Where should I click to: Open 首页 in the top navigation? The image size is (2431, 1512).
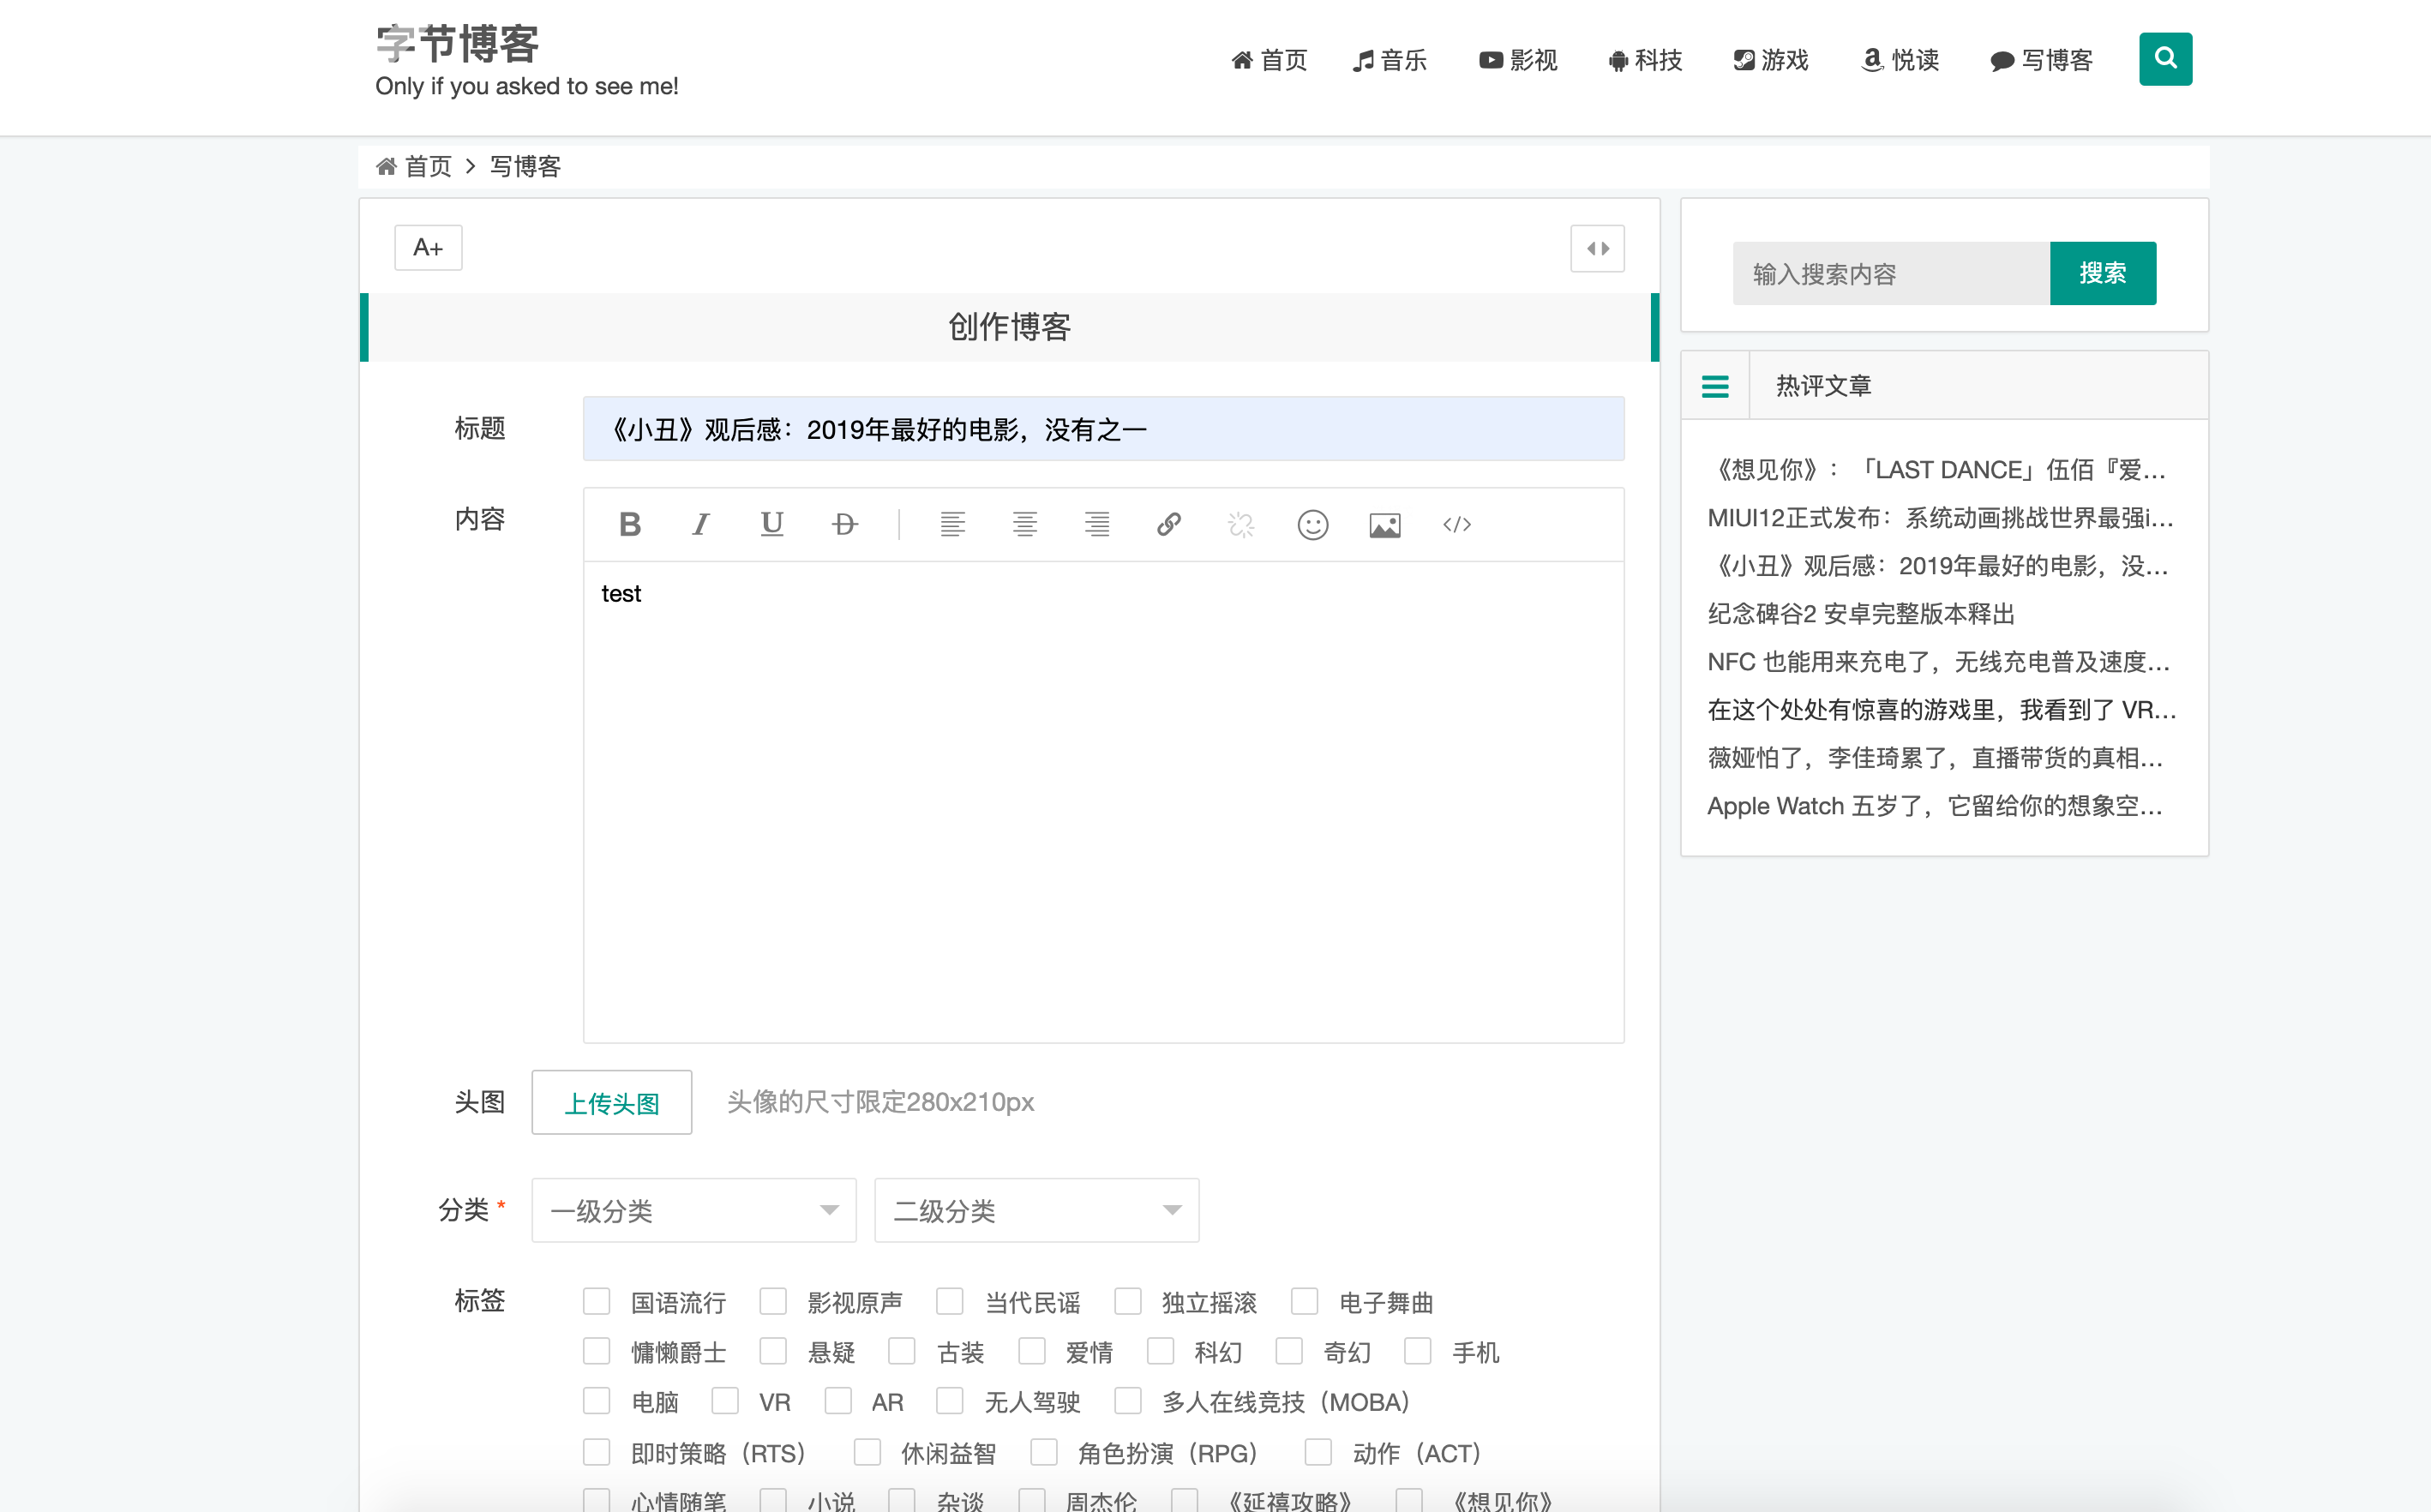coord(1269,60)
